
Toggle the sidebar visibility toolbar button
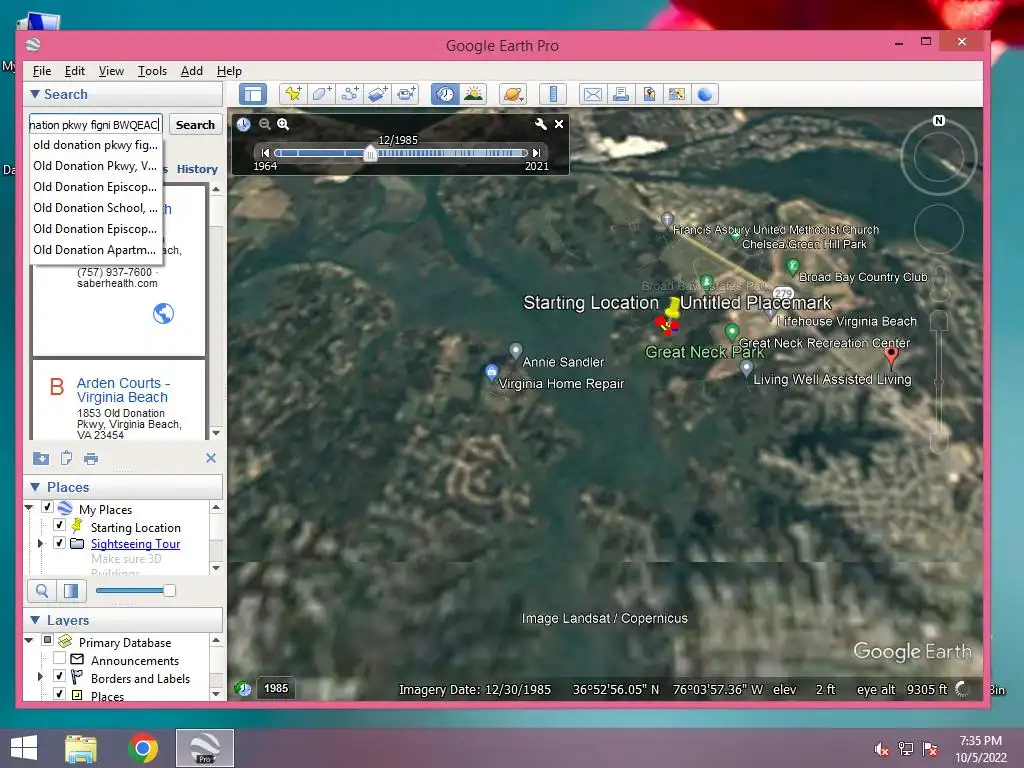pyautogui.click(x=253, y=94)
